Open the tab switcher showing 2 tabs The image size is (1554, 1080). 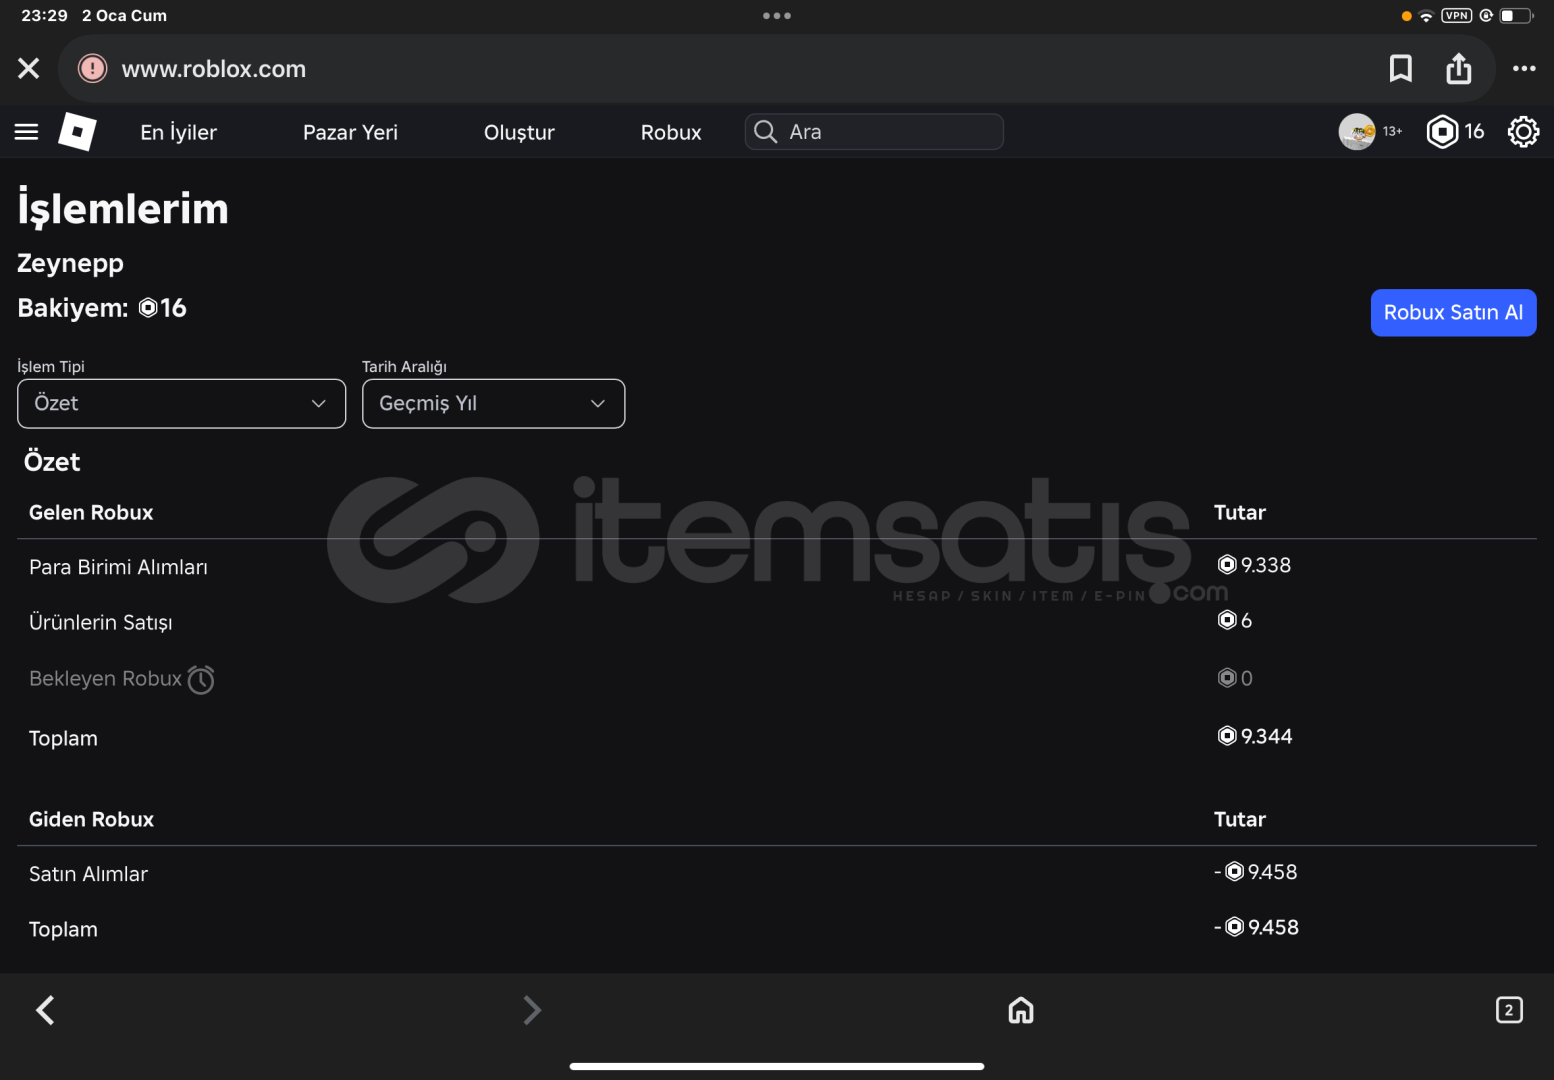pos(1509,1010)
